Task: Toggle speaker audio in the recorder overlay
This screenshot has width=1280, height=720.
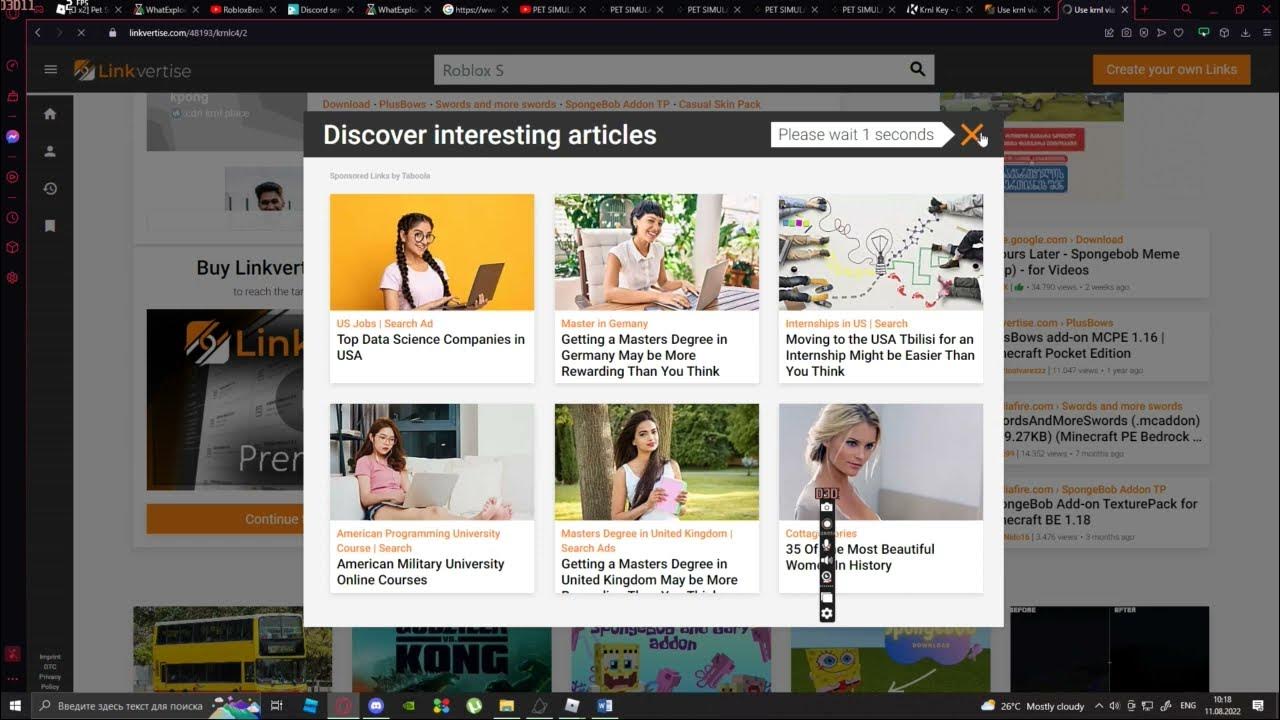Action: tap(827, 560)
